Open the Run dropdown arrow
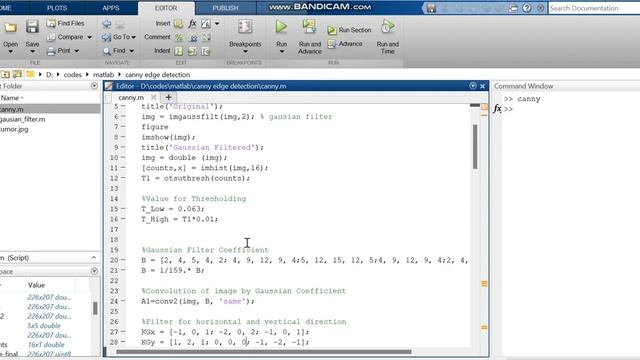Image resolution: width=640 pixels, height=360 pixels. tap(282, 52)
